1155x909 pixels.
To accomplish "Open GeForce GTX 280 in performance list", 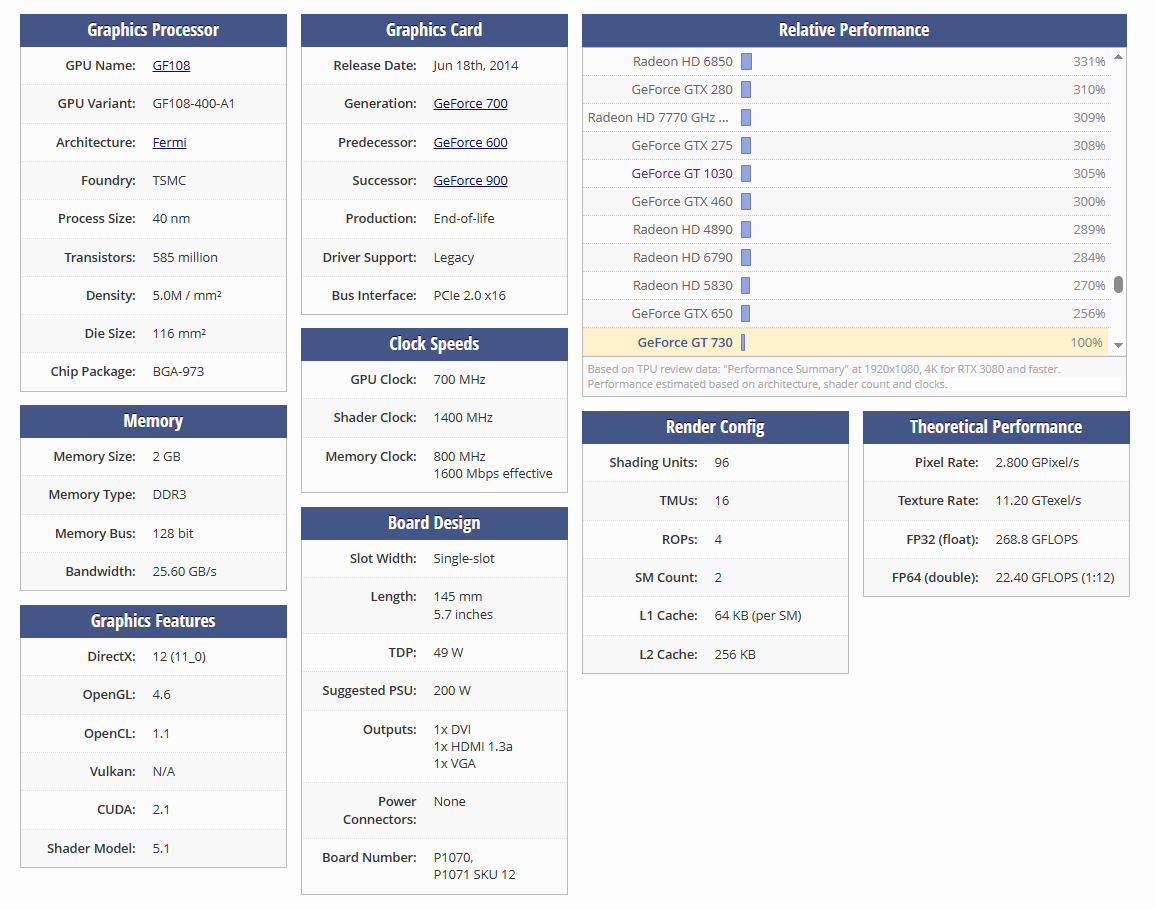I will pos(681,90).
